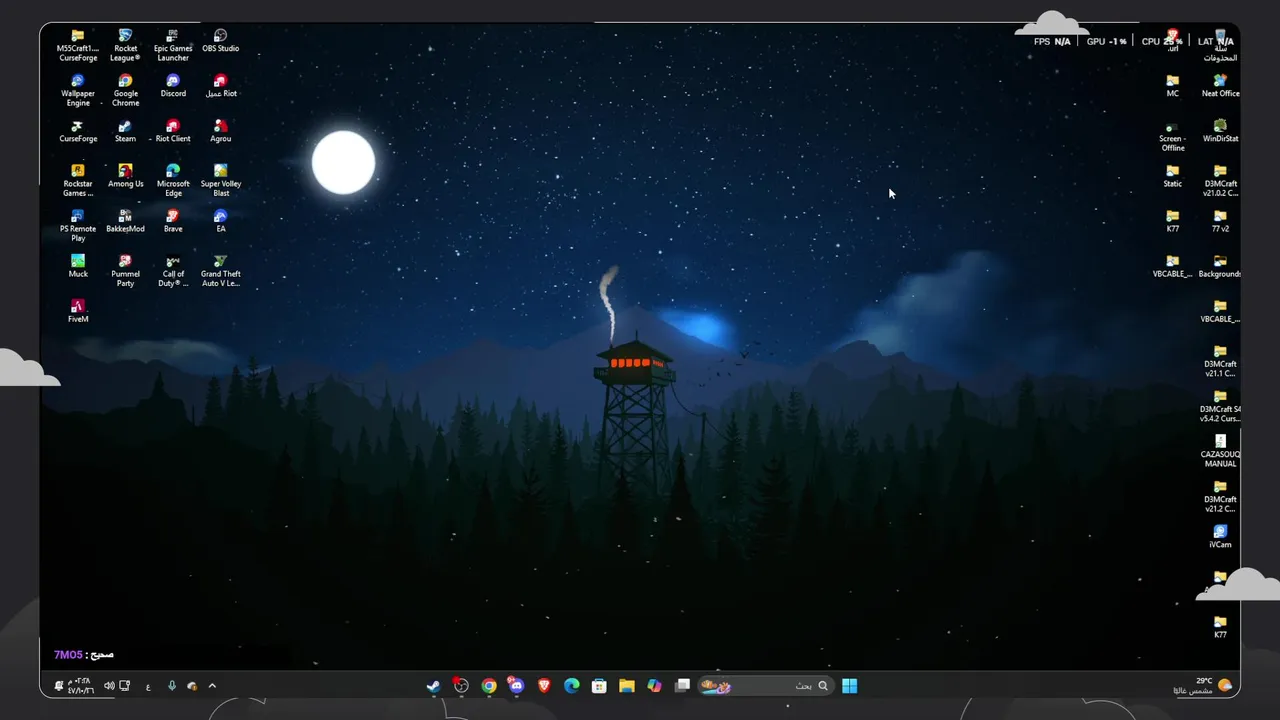Screen dimensions: 1280x720
Task: Launch Rocket League from the desktop
Action: (125, 46)
